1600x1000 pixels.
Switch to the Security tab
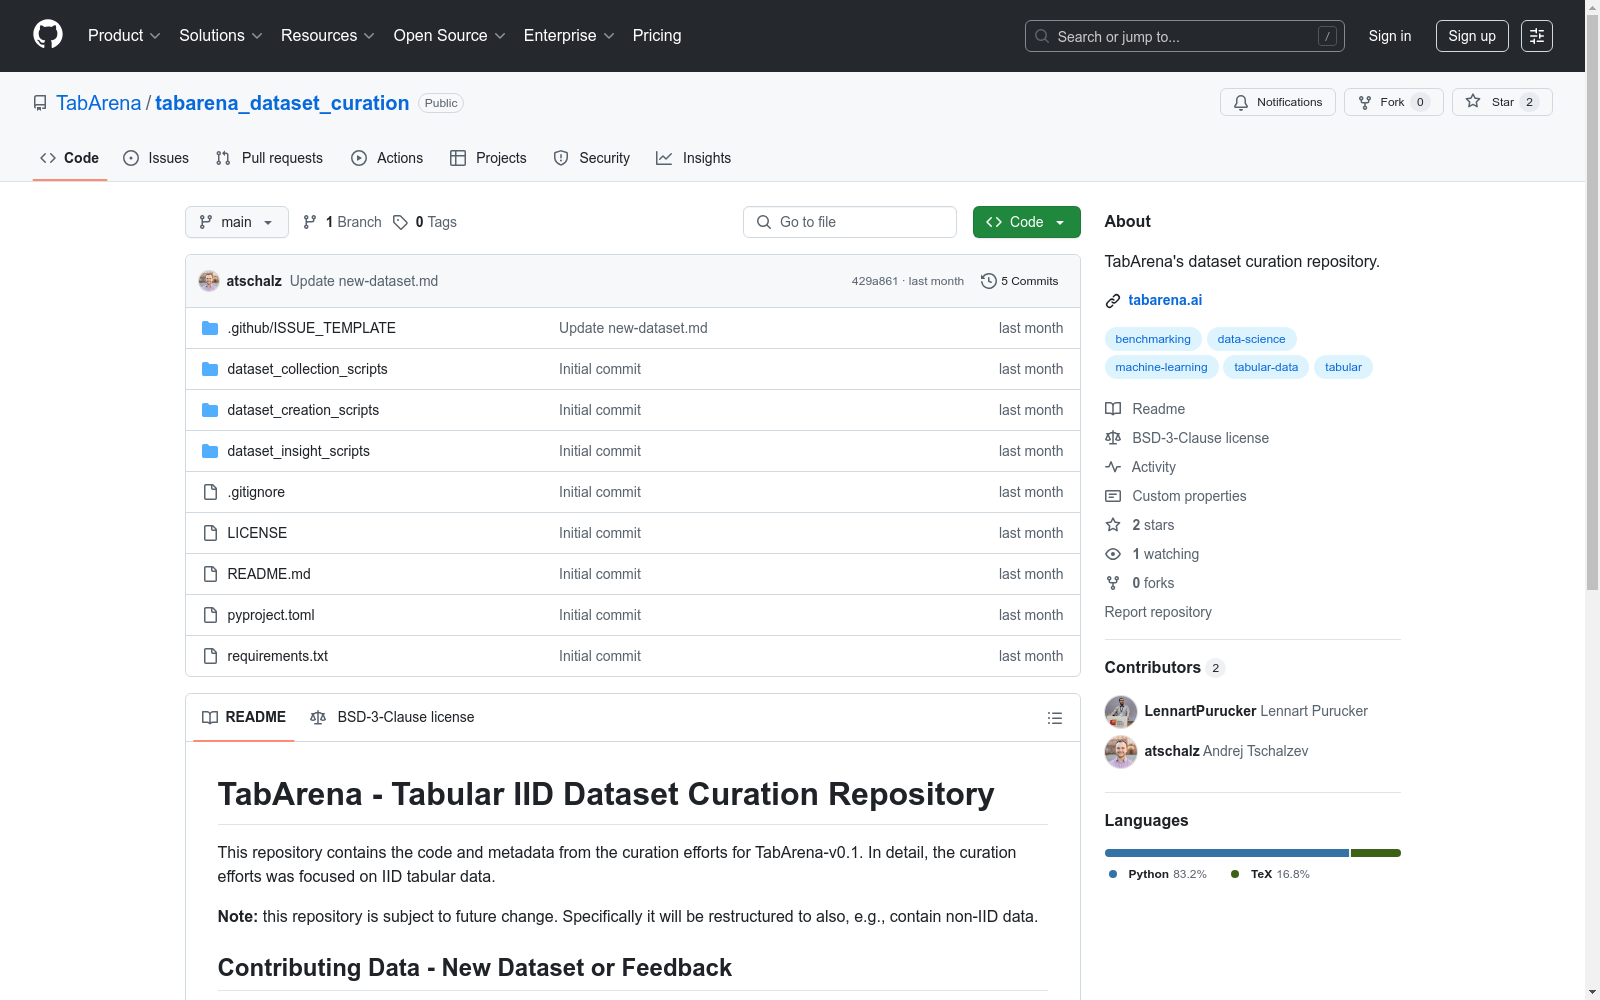coord(592,158)
